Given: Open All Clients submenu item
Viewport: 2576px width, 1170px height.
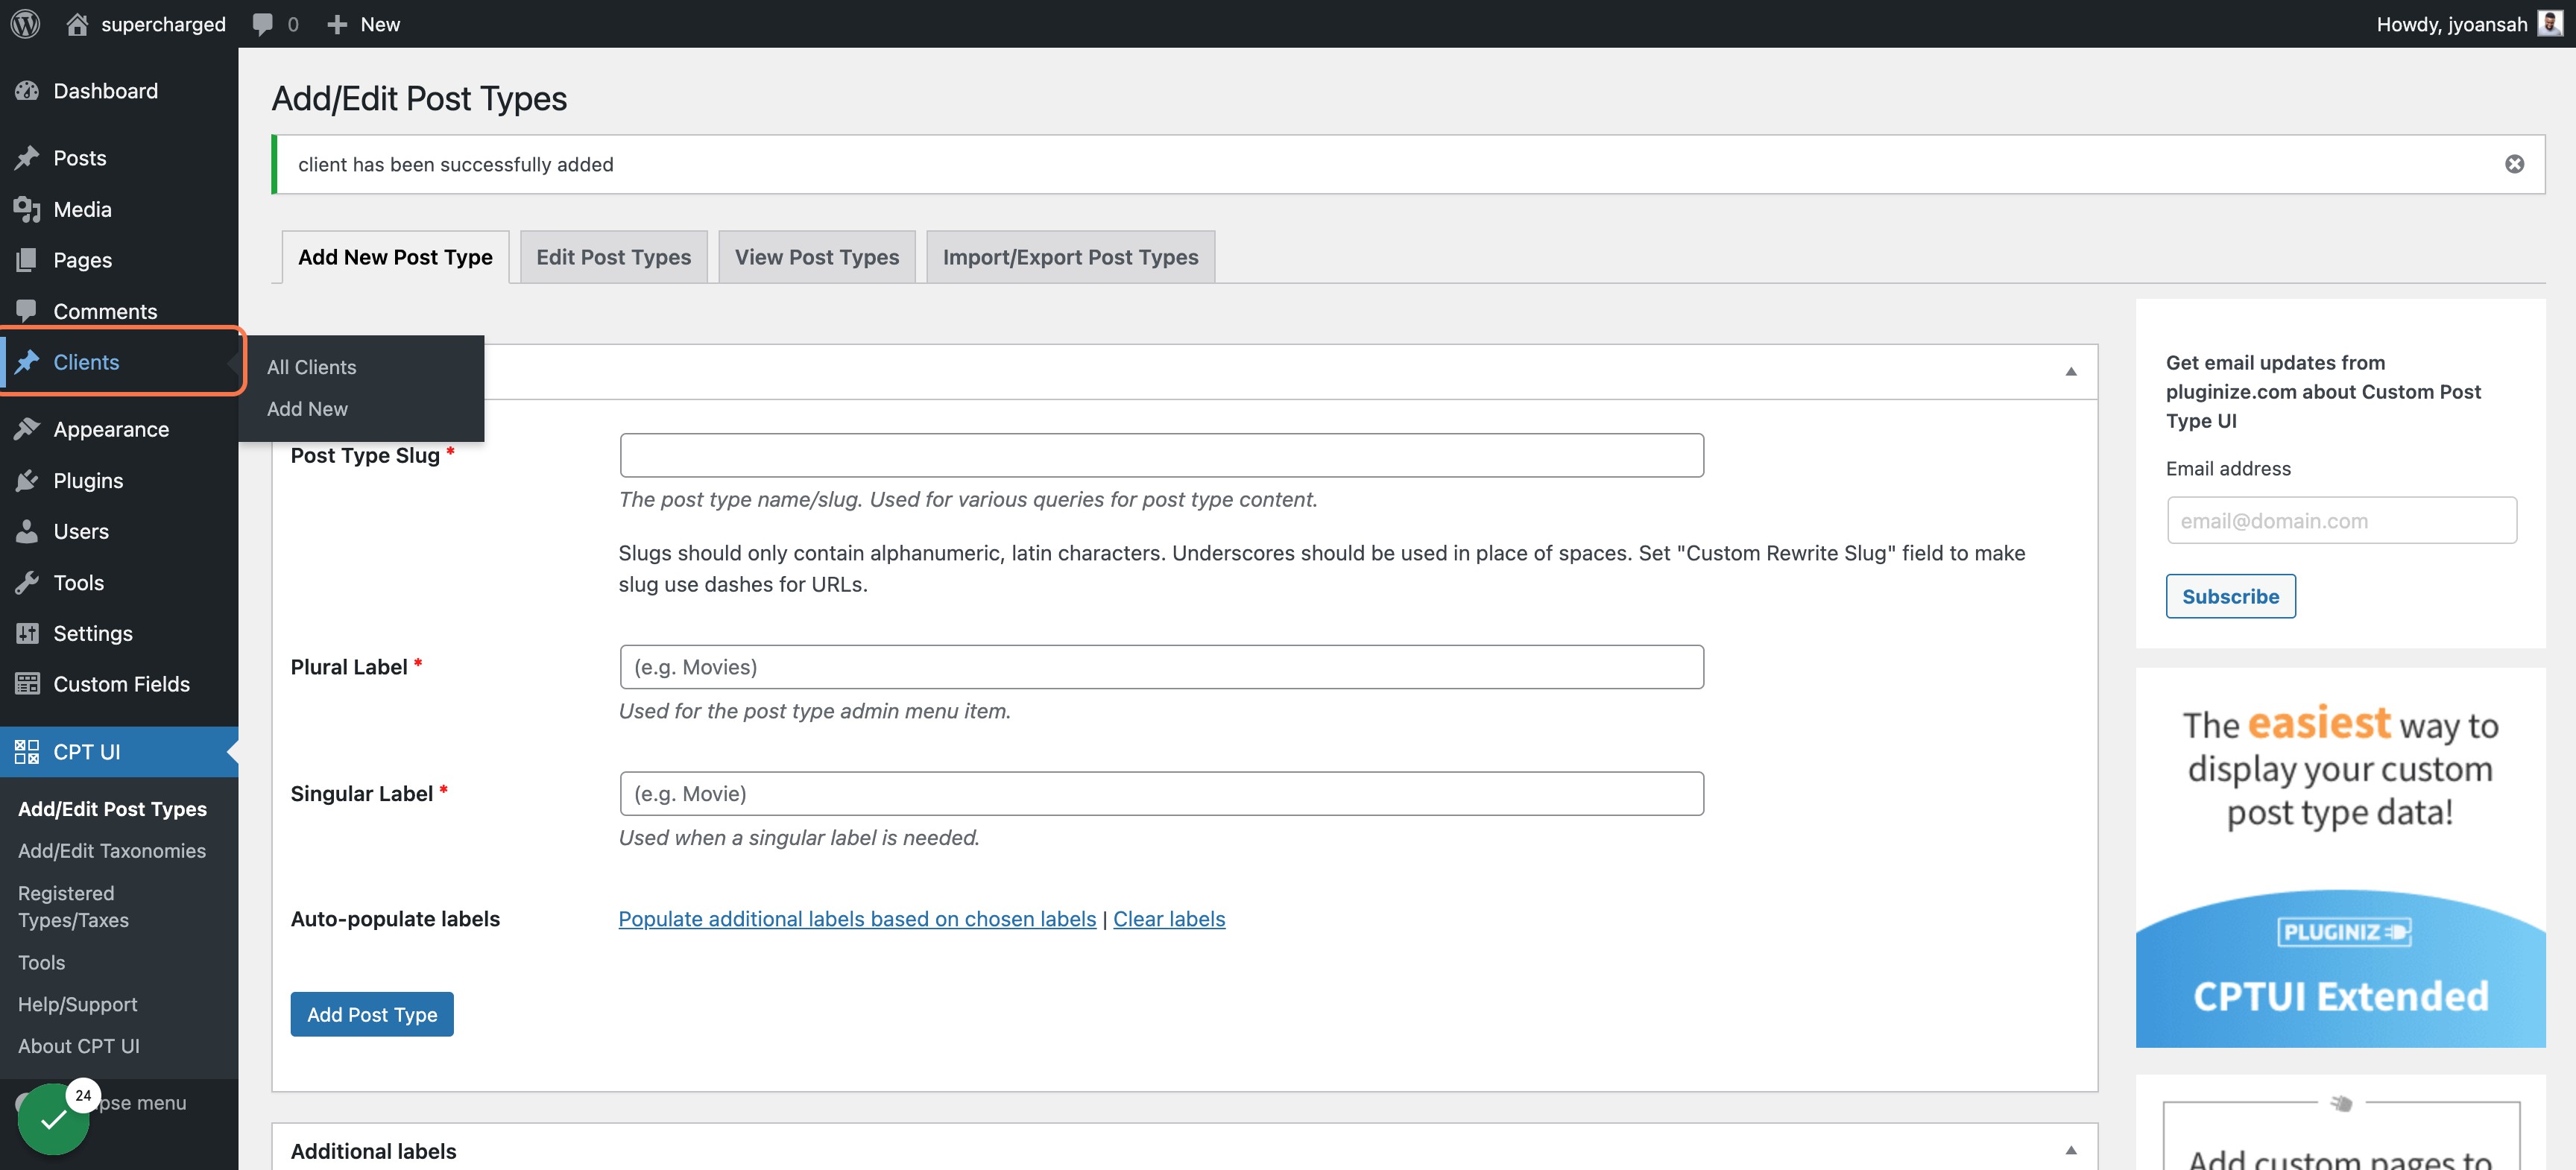Looking at the screenshot, I should (312, 367).
